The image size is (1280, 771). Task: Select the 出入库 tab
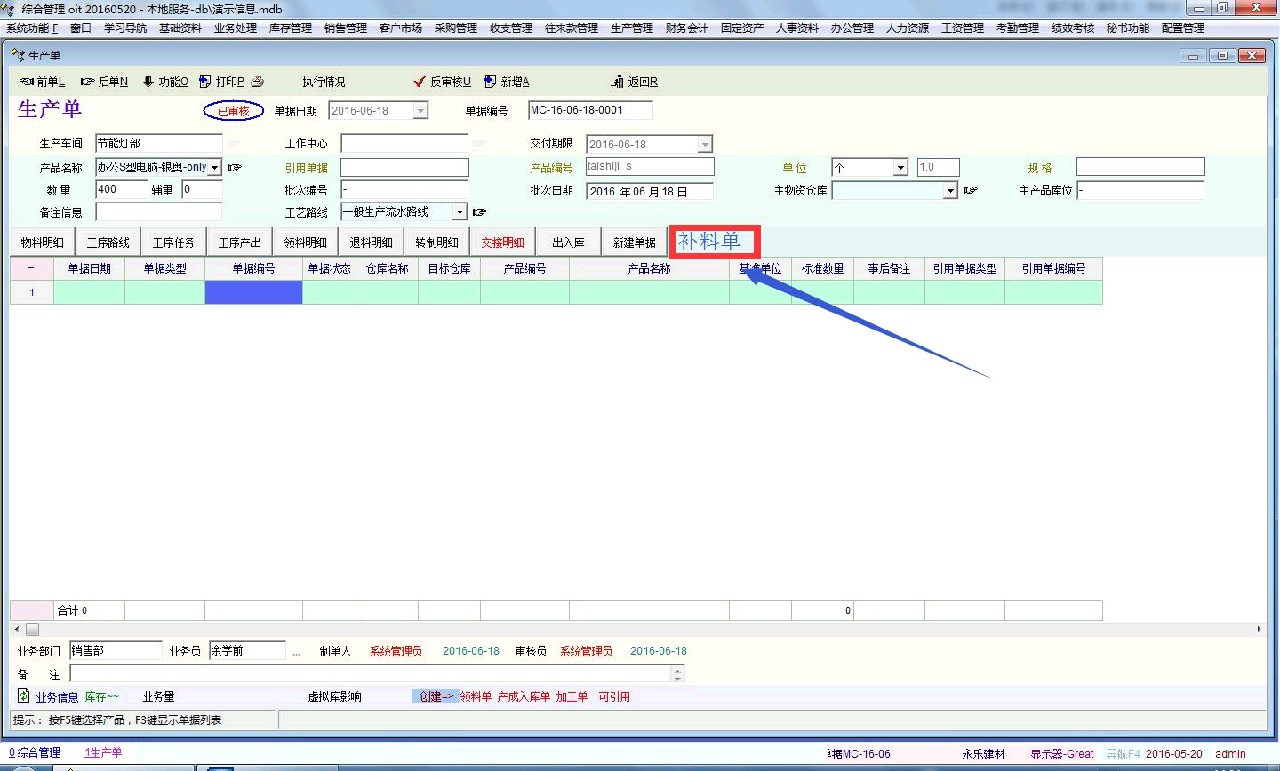pos(568,242)
